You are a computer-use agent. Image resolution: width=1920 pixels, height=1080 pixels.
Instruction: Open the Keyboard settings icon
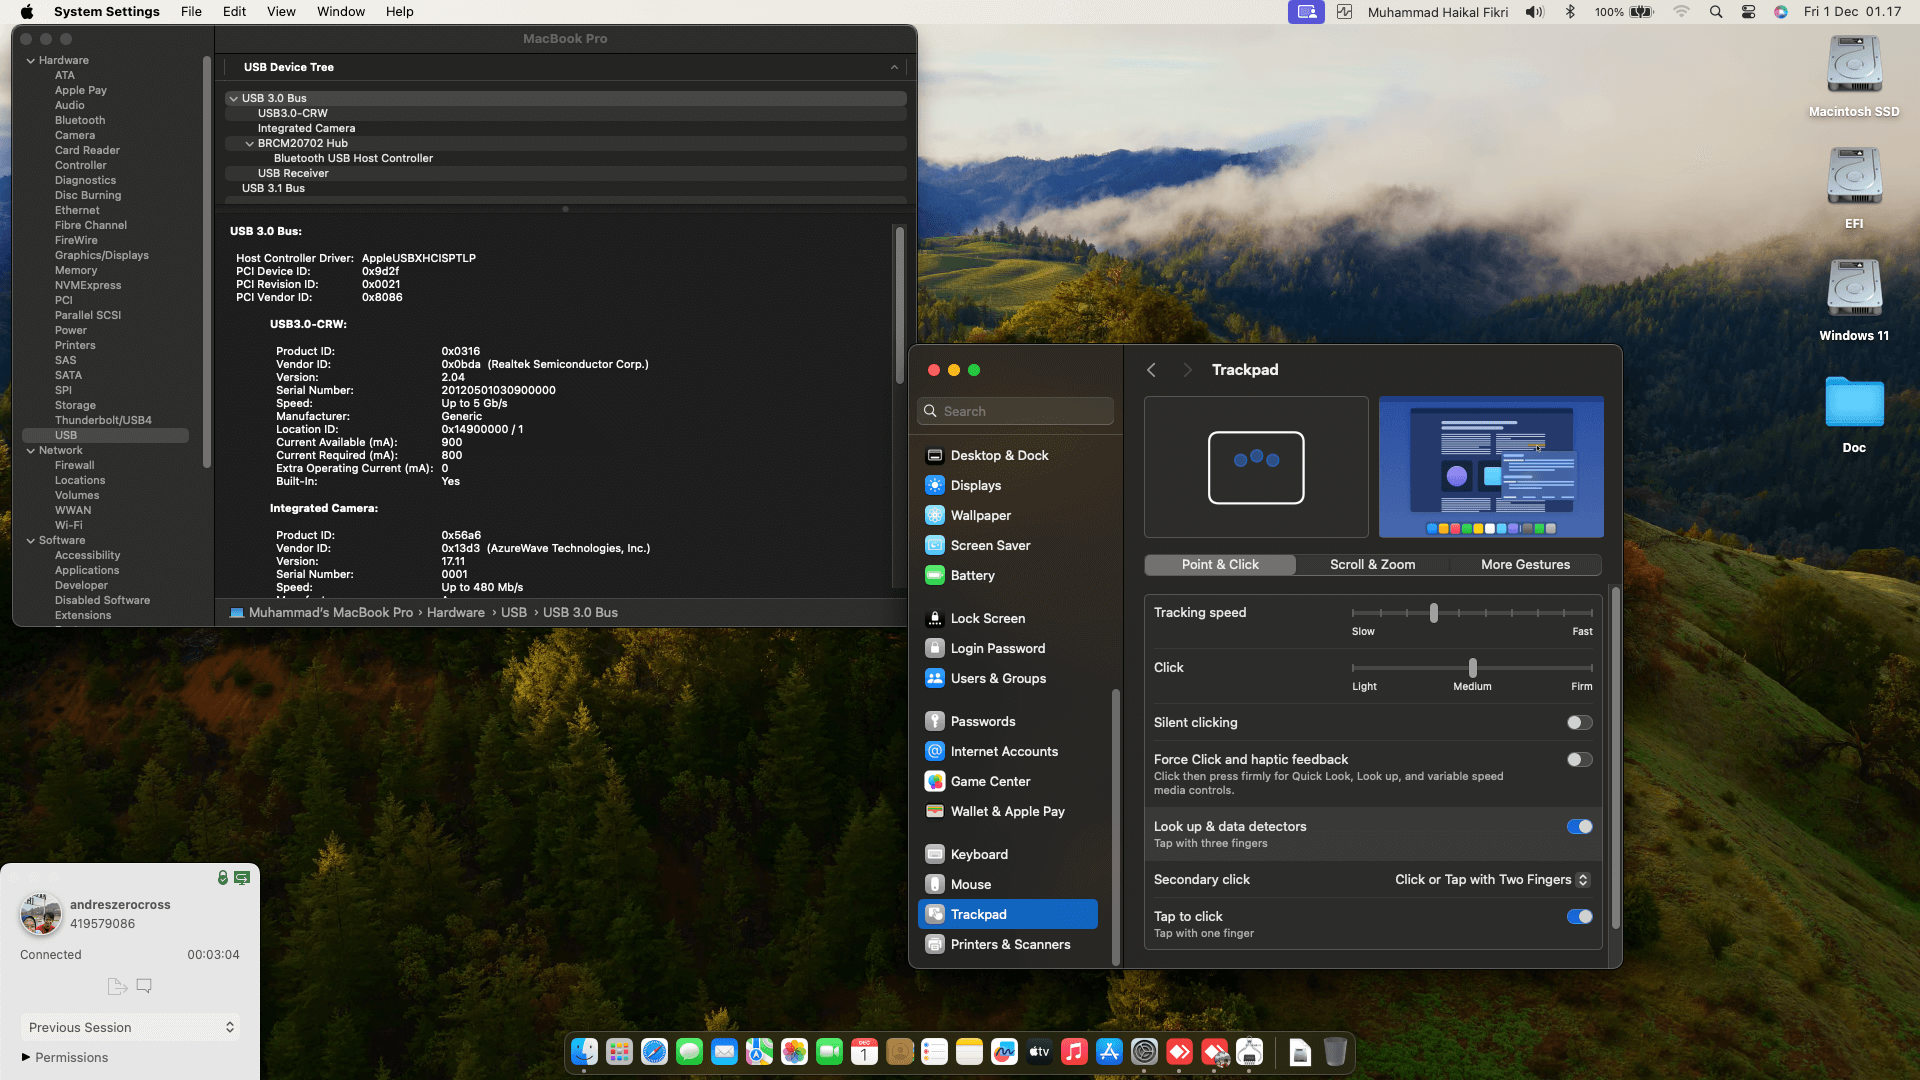[934, 854]
